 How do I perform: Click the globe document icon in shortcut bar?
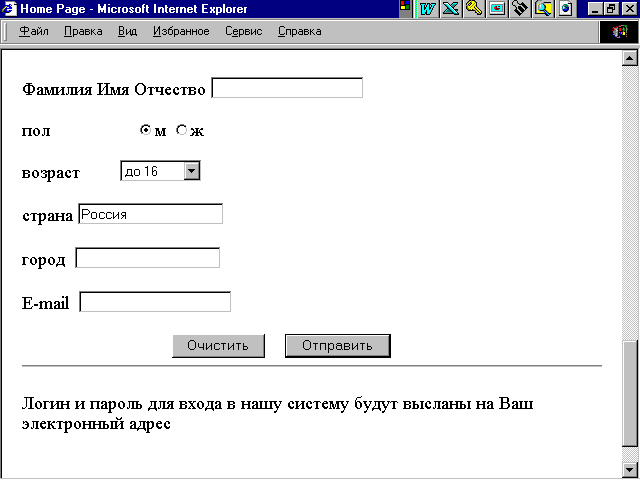(566, 8)
